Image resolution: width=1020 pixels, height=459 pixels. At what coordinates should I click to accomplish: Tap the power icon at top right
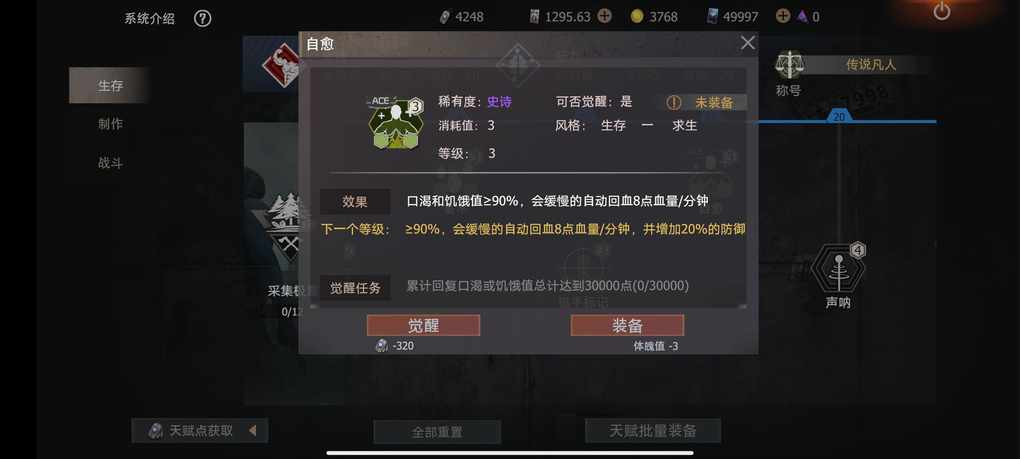[x=942, y=10]
